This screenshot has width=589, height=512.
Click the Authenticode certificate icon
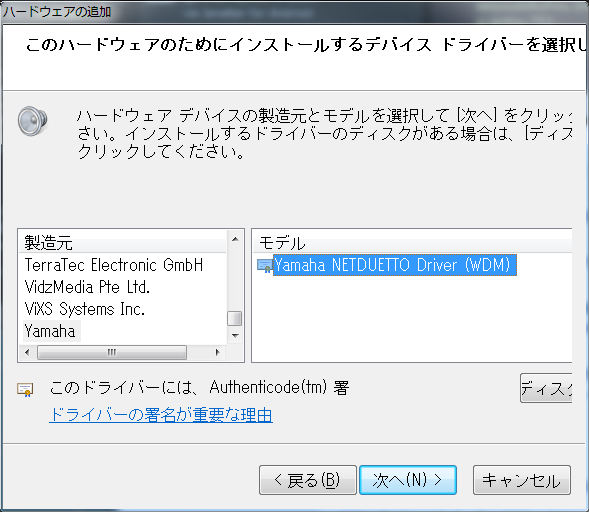click(x=25, y=389)
